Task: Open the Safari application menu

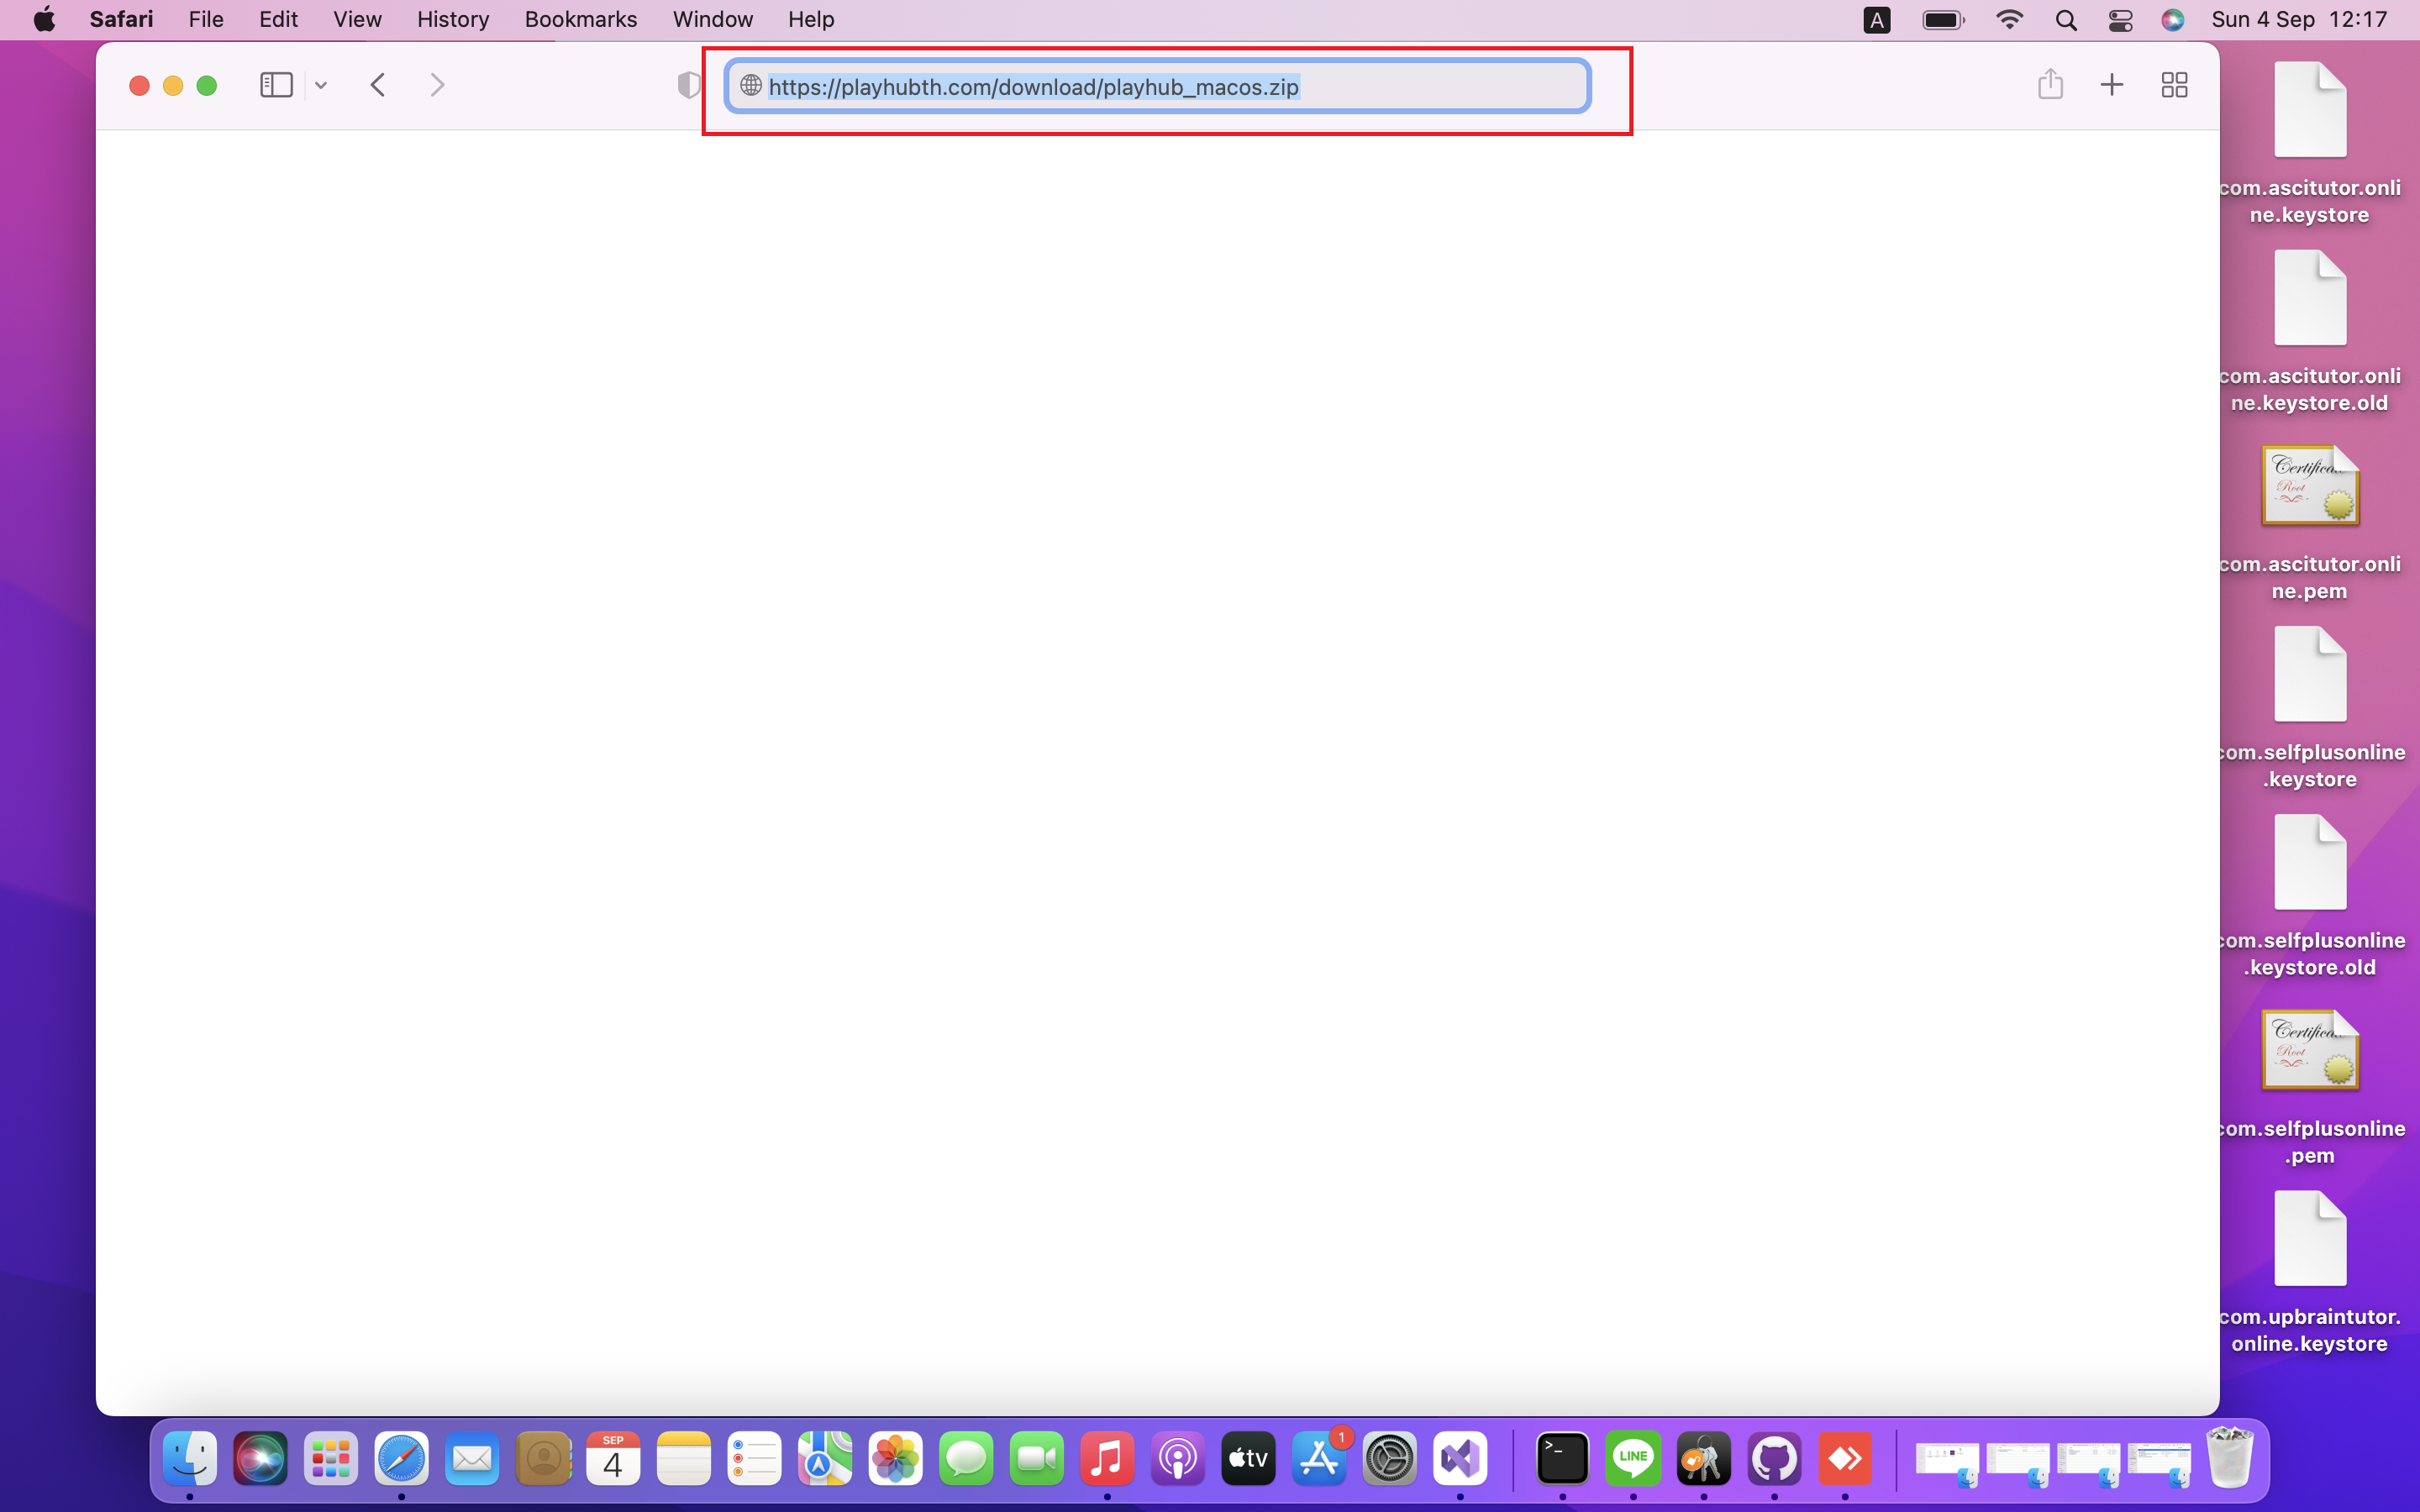Action: (x=121, y=19)
